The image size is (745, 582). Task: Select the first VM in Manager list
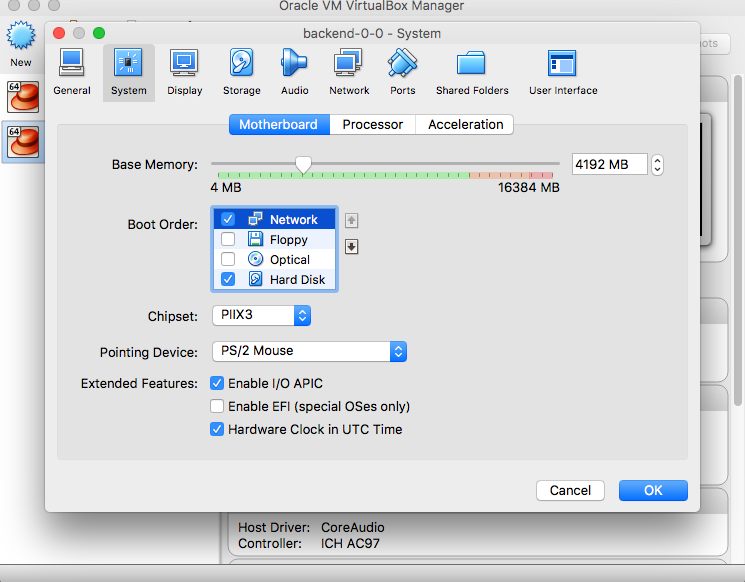click(x=23, y=97)
